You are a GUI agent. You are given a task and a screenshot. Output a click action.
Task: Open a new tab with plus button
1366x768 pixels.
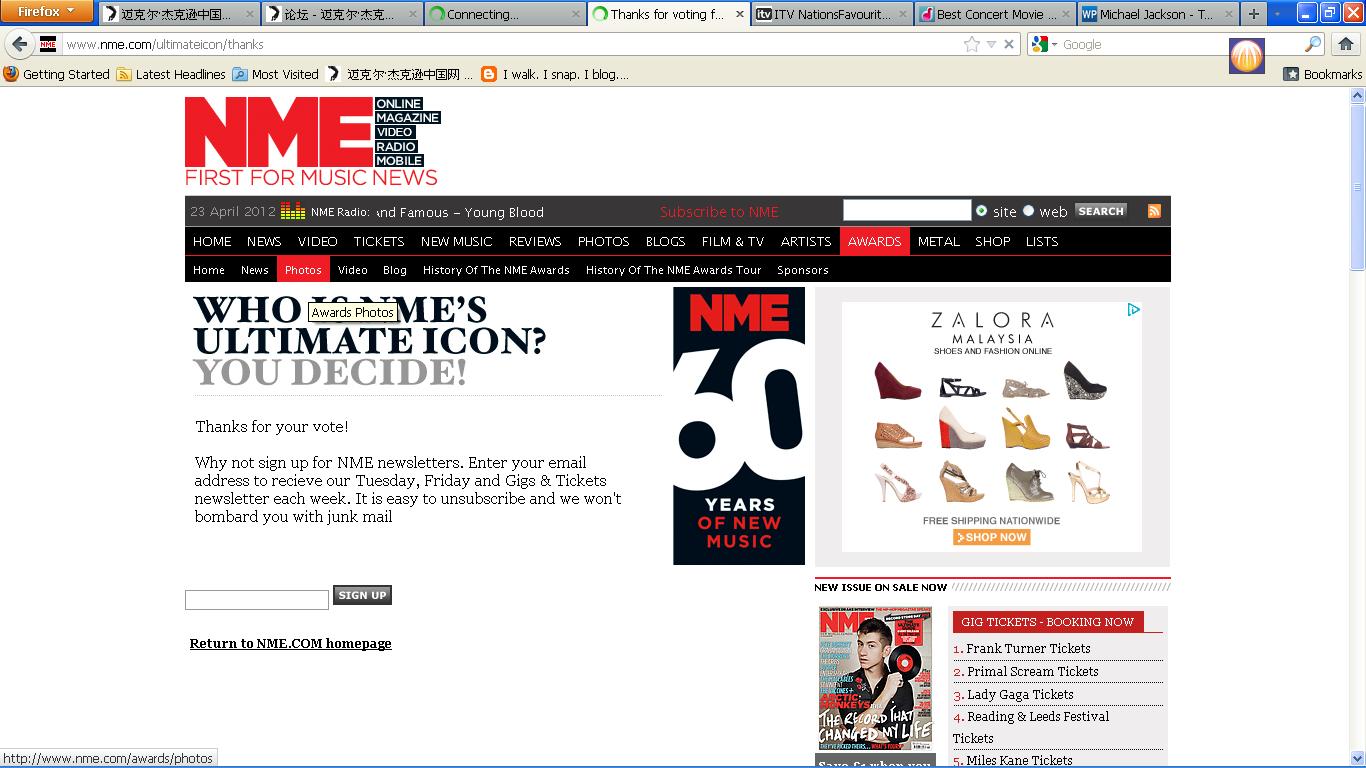coord(1253,14)
